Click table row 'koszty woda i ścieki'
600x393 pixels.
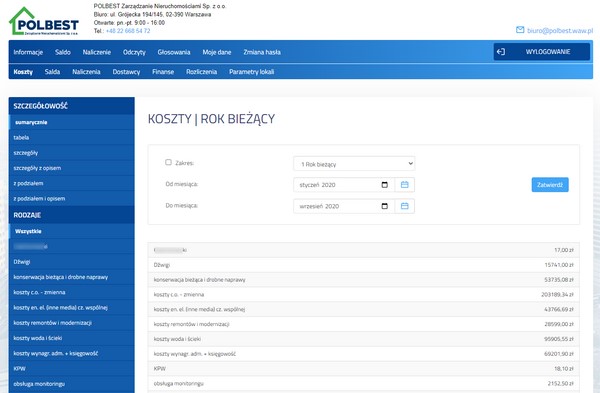coord(364,339)
